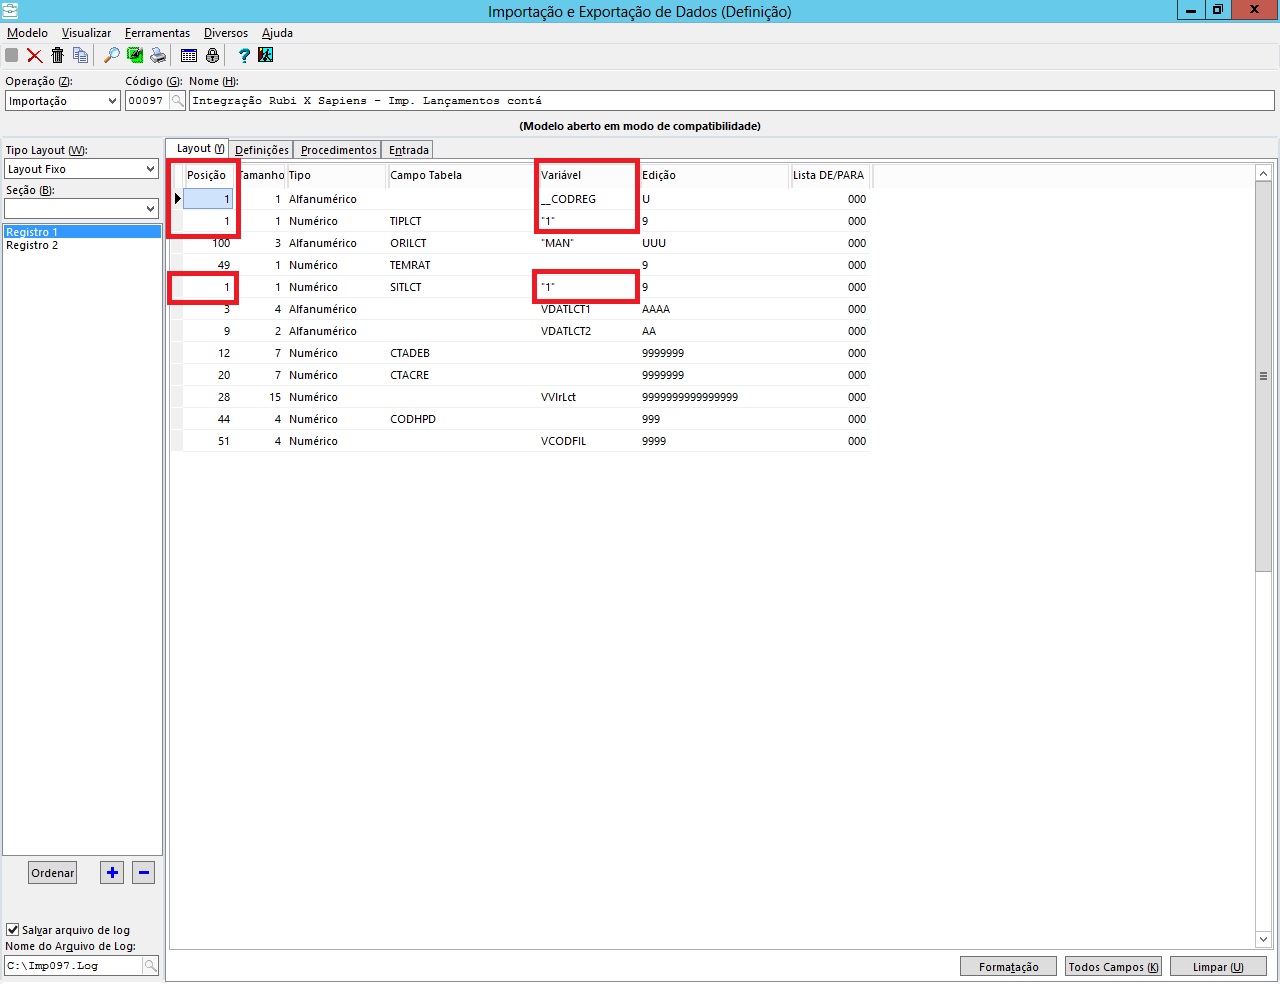Click the exit door toolbar icon
The width and height of the screenshot is (1280, 984).
point(266,56)
